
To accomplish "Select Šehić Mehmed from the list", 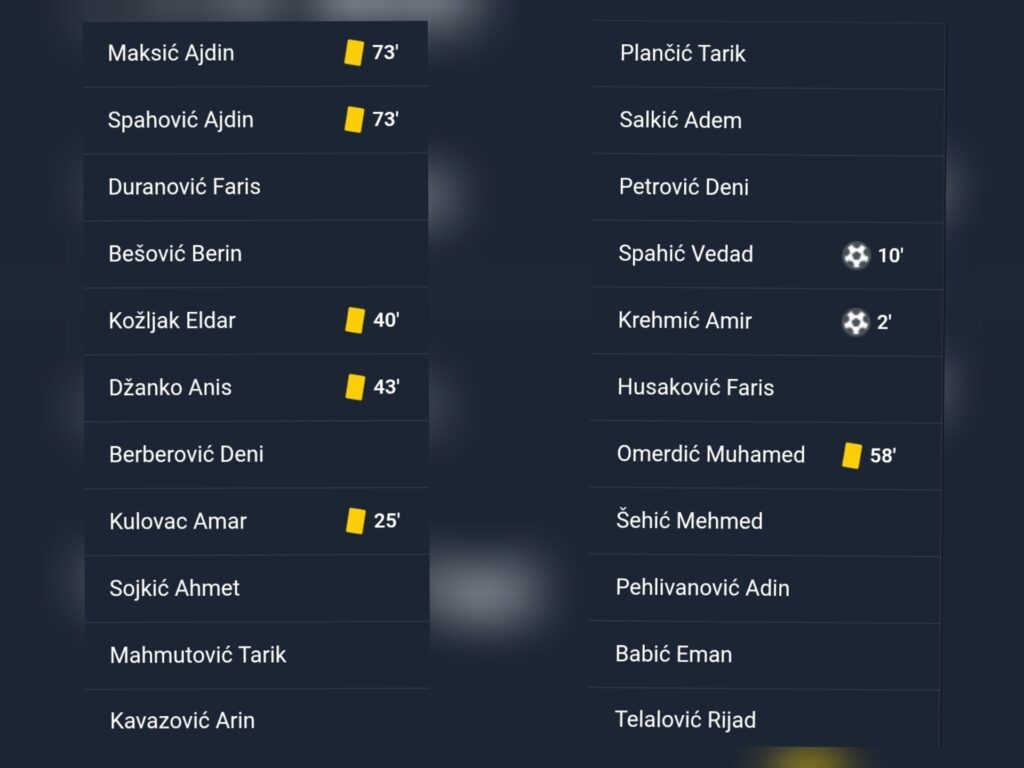I will click(x=690, y=521).
